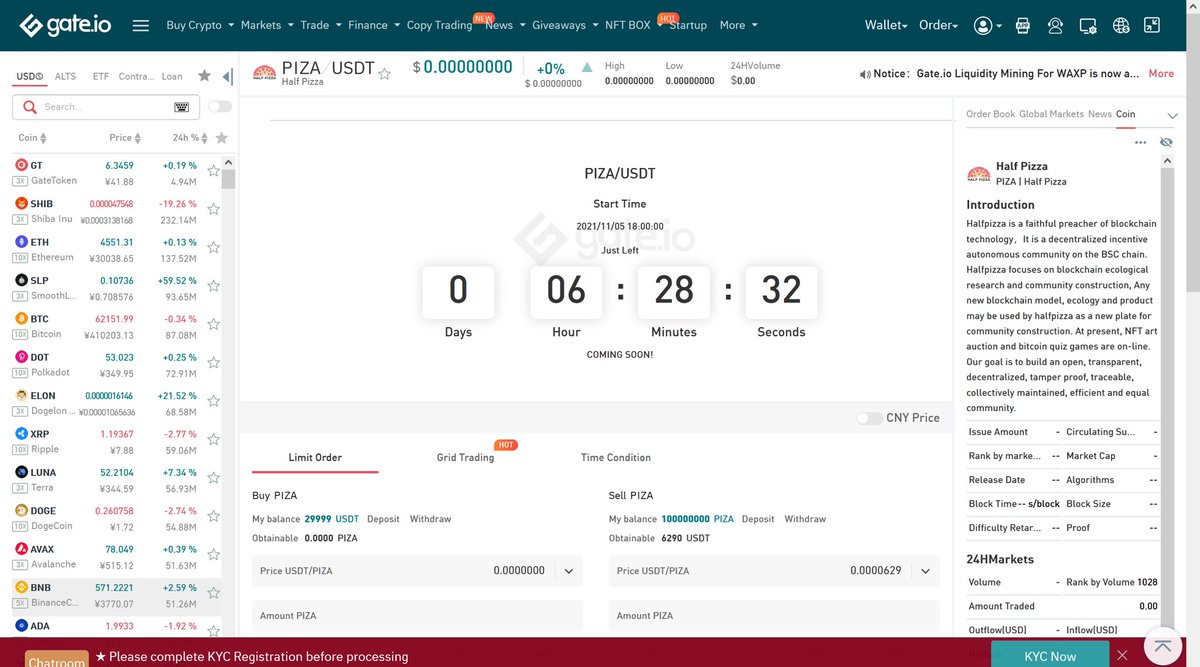This screenshot has height=667, width=1200.
Task: Favorite the ETH row star
Action: 213,249
